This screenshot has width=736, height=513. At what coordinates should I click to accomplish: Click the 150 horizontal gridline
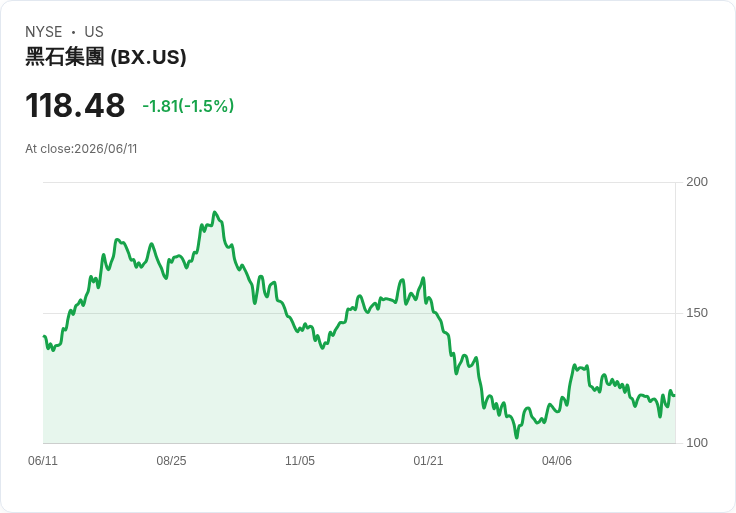click(x=359, y=313)
